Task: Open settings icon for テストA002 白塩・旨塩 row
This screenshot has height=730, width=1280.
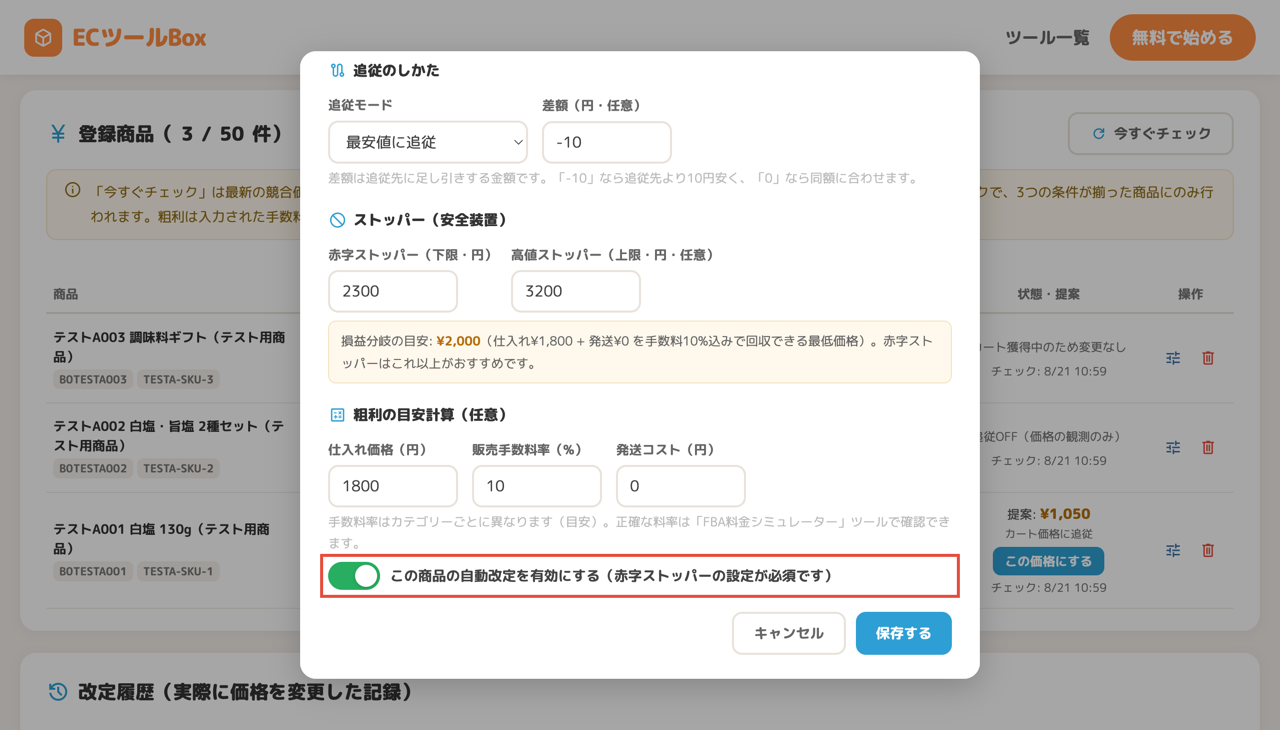Action: [x=1173, y=447]
